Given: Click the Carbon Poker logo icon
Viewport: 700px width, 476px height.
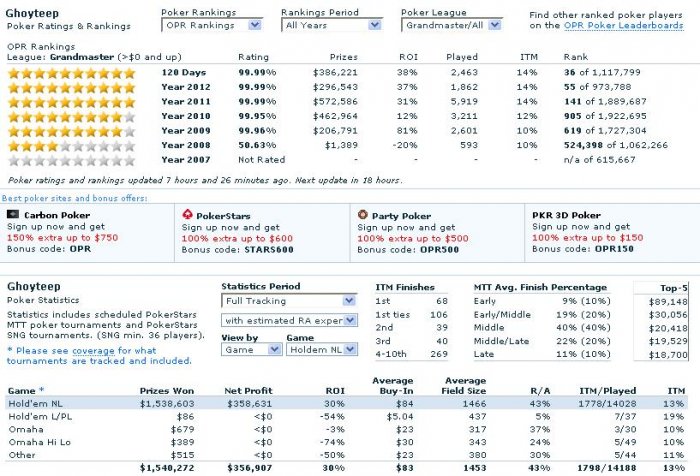Looking at the screenshot, I should pyautogui.click(x=13, y=215).
